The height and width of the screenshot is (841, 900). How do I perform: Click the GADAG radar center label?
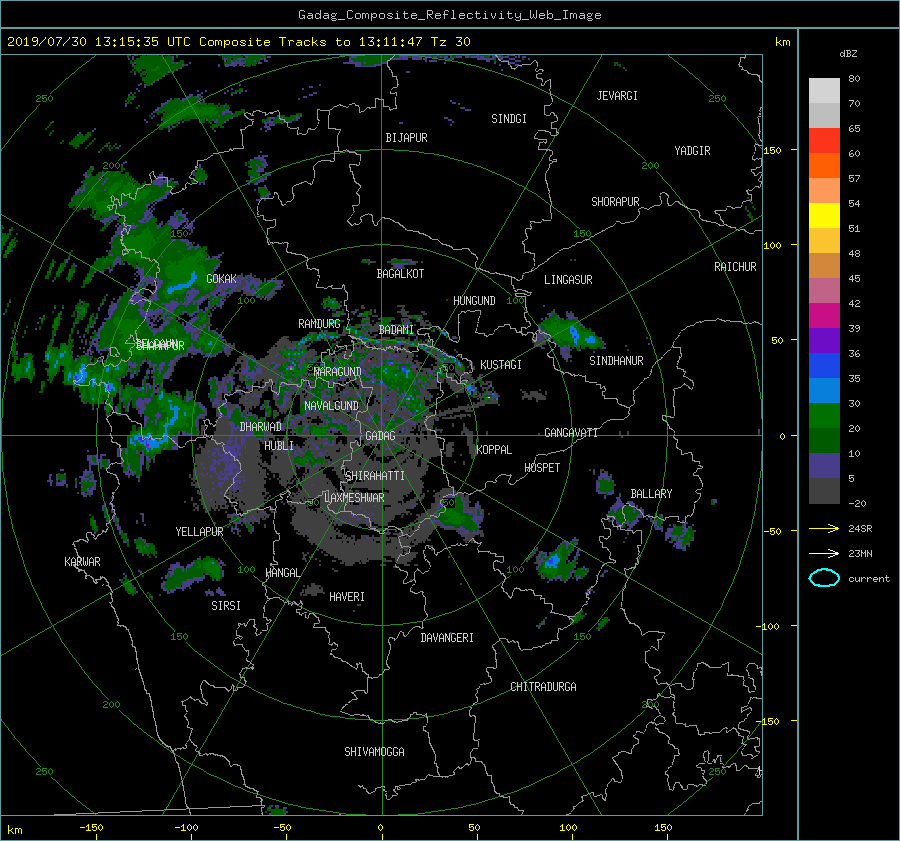[x=380, y=436]
